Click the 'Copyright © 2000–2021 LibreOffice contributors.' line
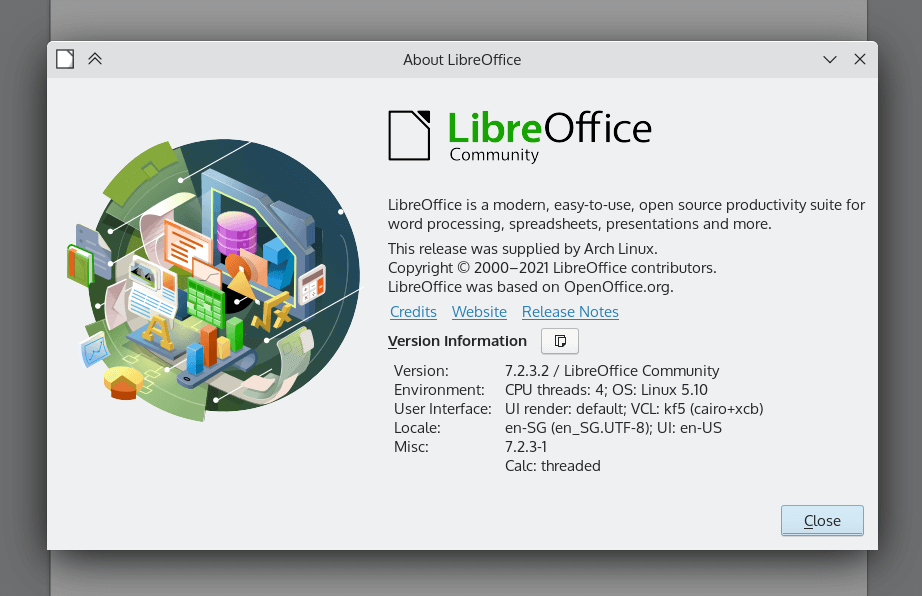Image resolution: width=922 pixels, height=596 pixels. tap(552, 268)
